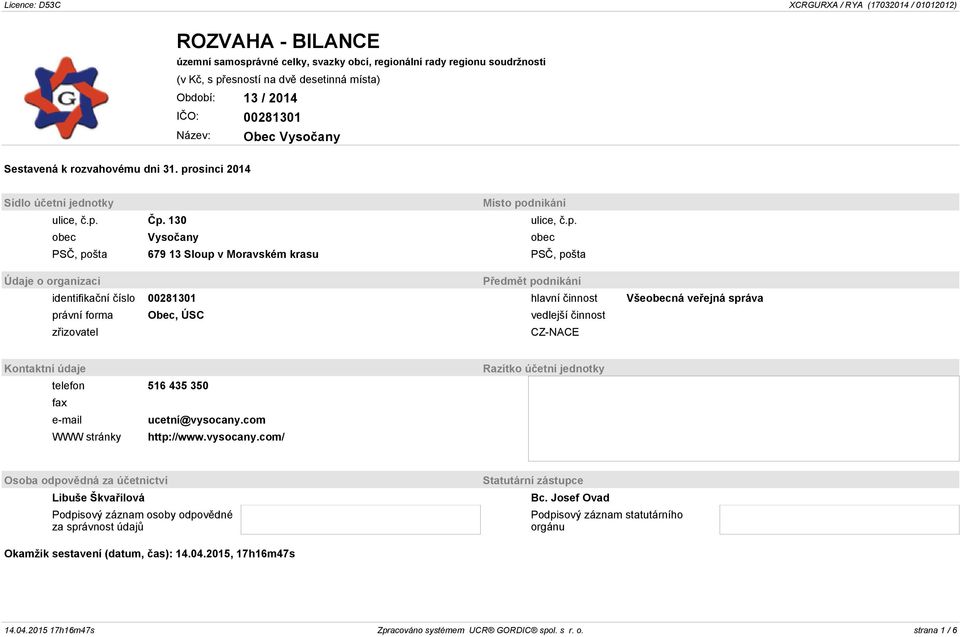Click the Místo podnikání section header
The height and width of the screenshot is (637, 960).
[x=524, y=203]
